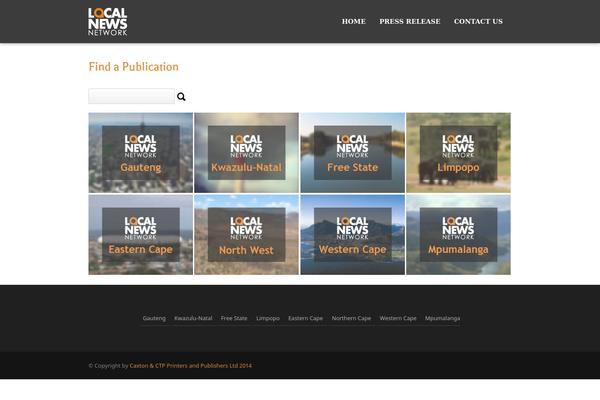The width and height of the screenshot is (600, 400).
Task: Select the Gauteng province tile
Action: [141, 152]
